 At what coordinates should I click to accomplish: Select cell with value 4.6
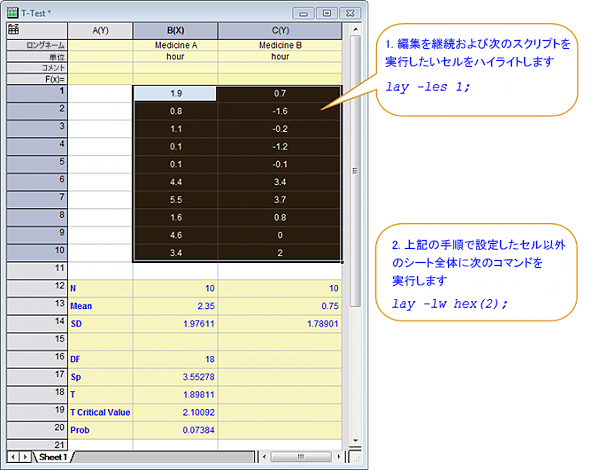[176, 235]
